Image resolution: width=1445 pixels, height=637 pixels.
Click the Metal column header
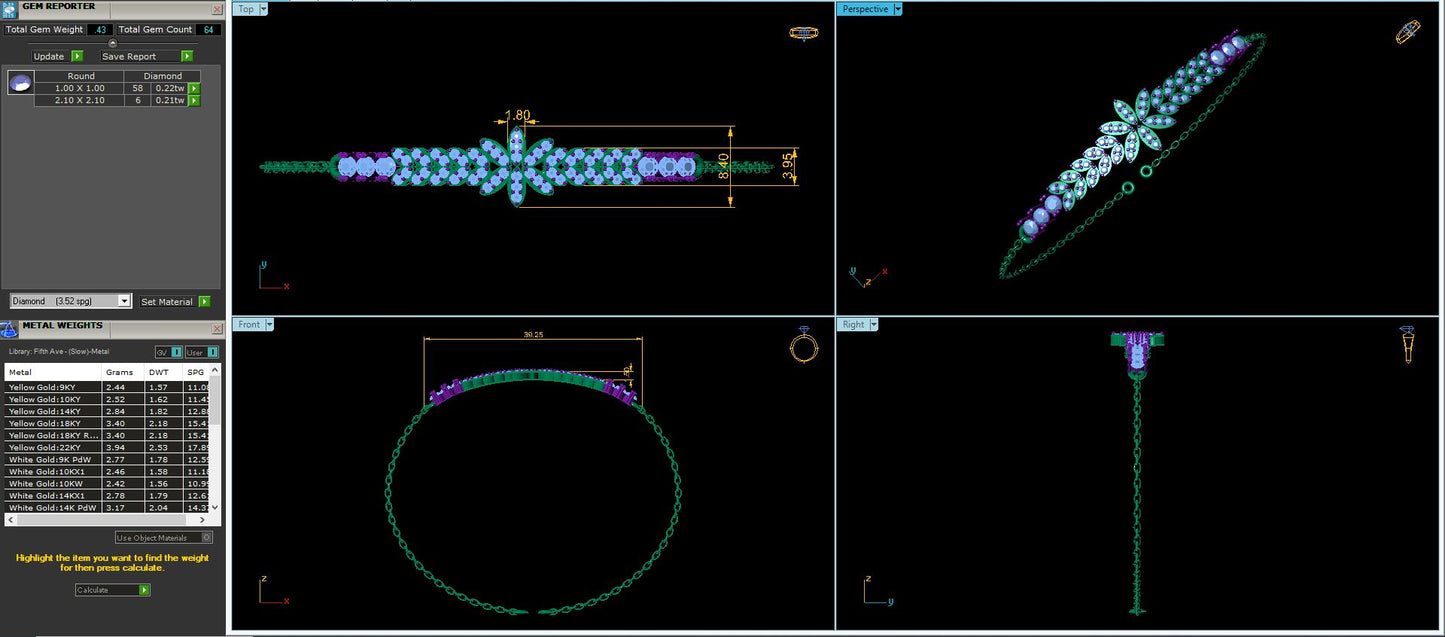(x=53, y=372)
